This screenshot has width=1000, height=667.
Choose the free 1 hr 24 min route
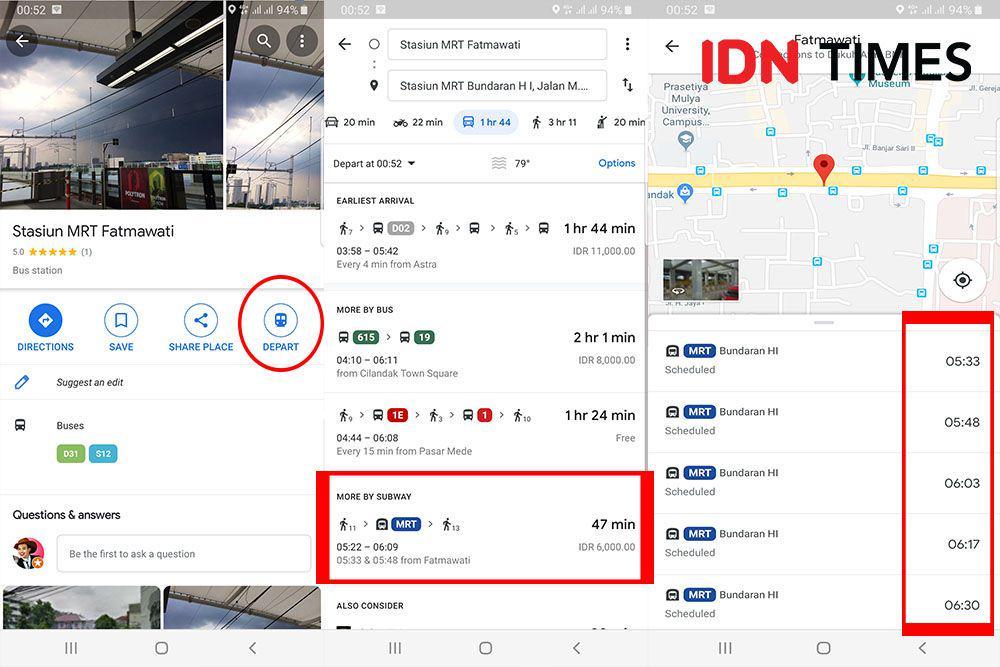[485, 432]
